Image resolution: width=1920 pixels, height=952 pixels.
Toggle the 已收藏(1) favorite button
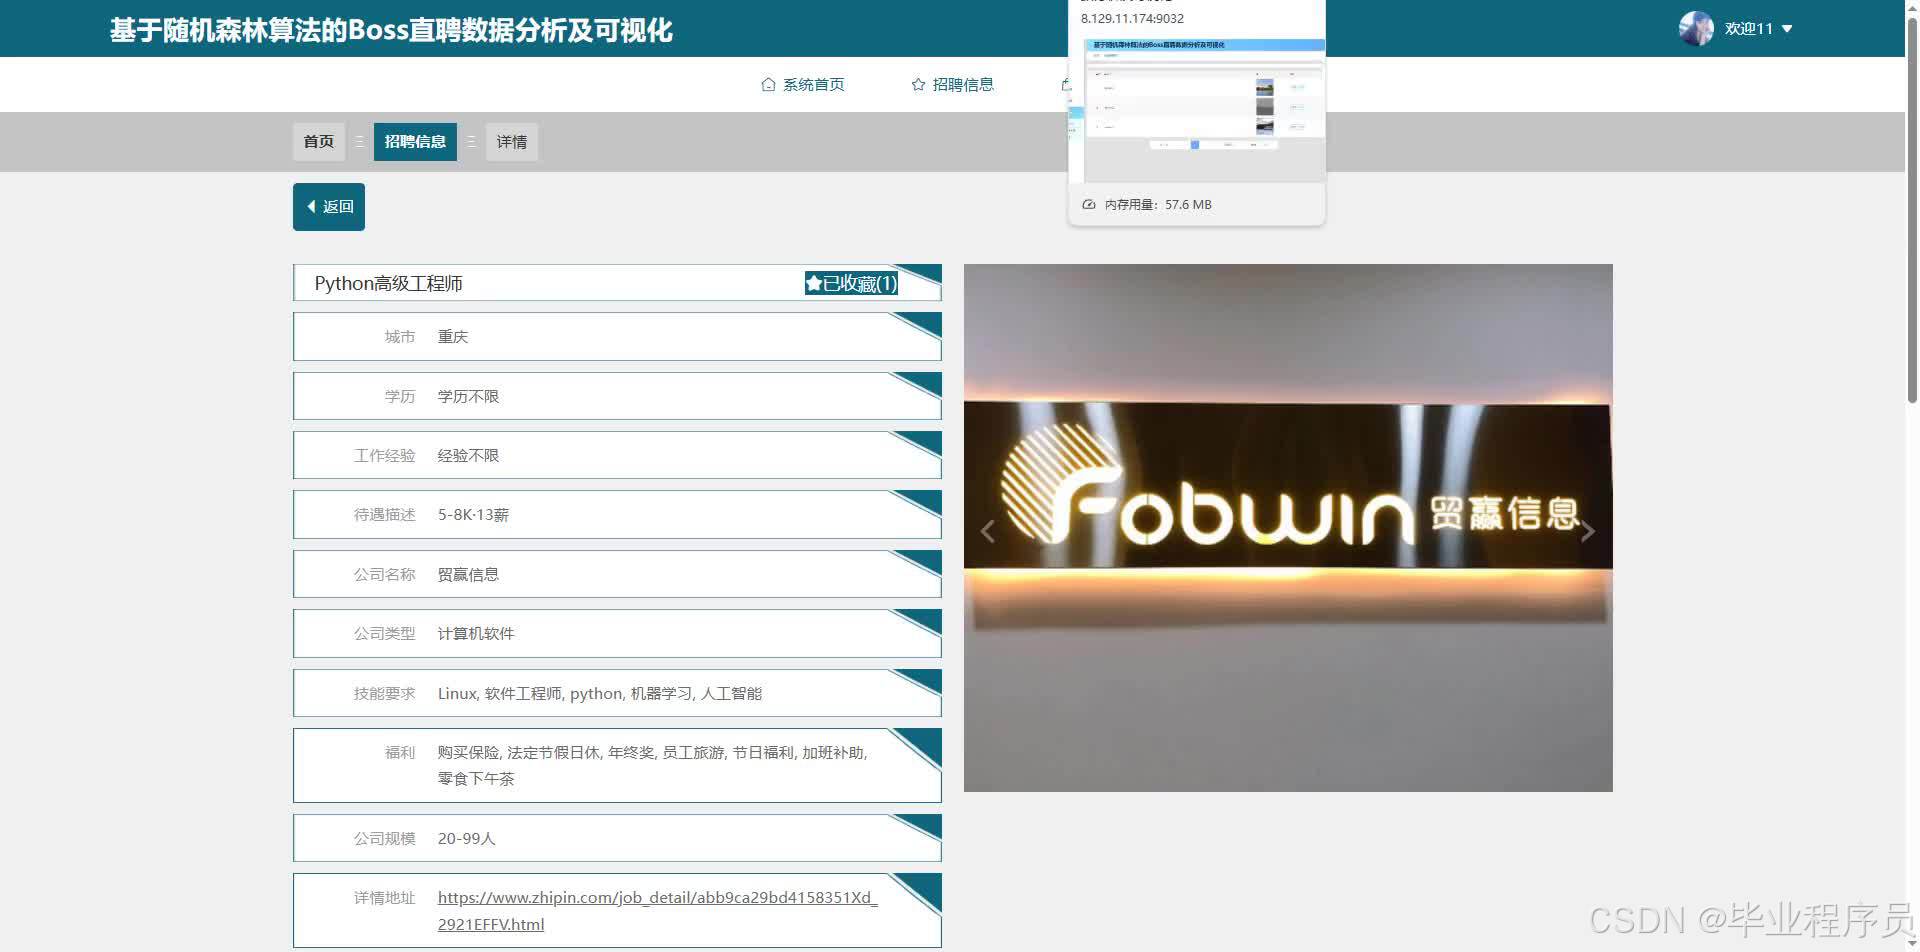[x=851, y=283]
